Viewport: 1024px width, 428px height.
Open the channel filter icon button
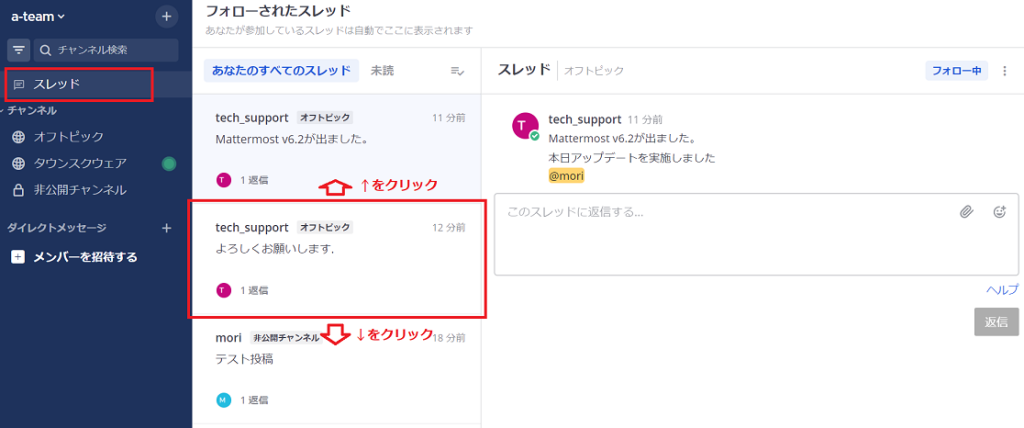[19, 50]
